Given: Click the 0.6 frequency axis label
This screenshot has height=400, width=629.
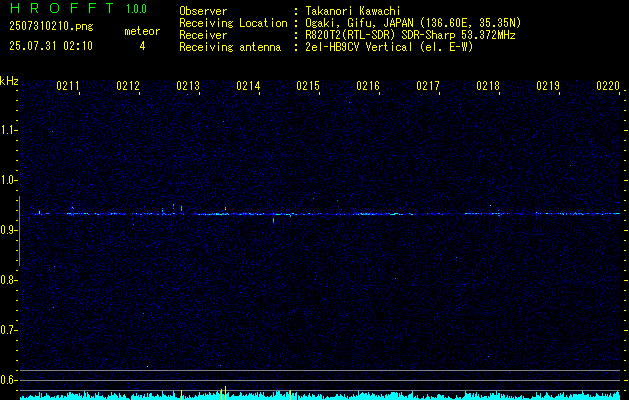Looking at the screenshot, I should coord(9,380).
